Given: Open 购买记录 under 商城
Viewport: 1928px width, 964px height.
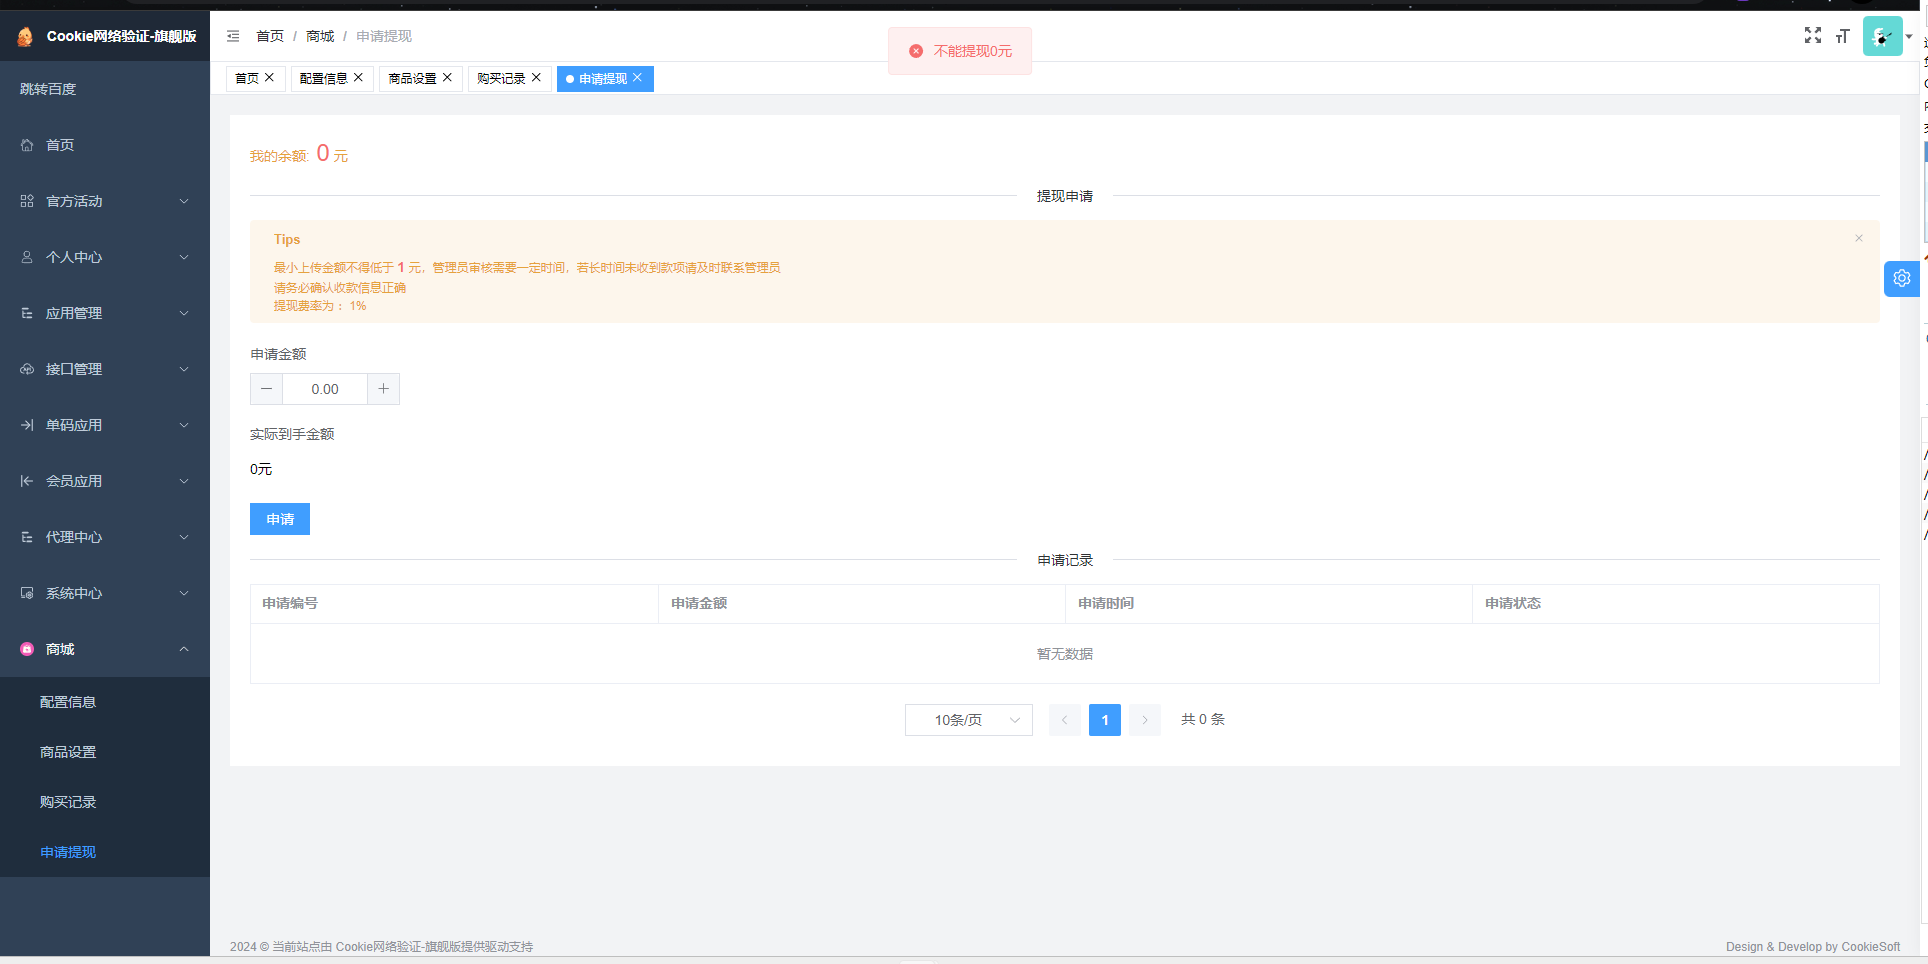Looking at the screenshot, I should click(x=105, y=802).
